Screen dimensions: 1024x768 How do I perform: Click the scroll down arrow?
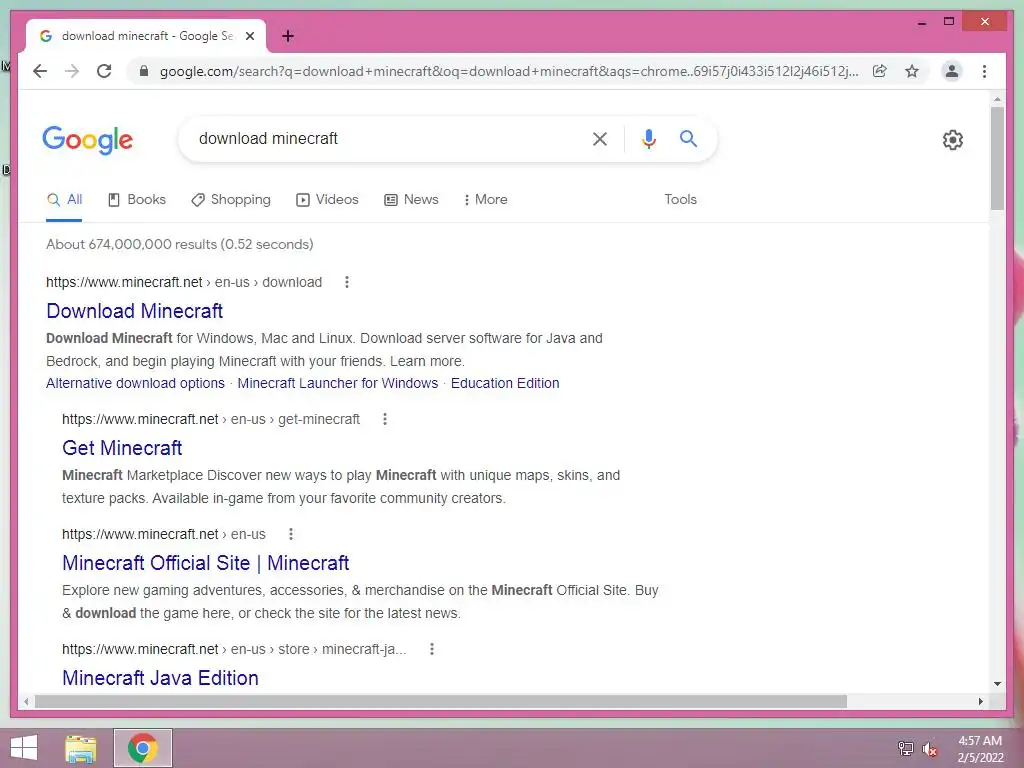pos(997,684)
